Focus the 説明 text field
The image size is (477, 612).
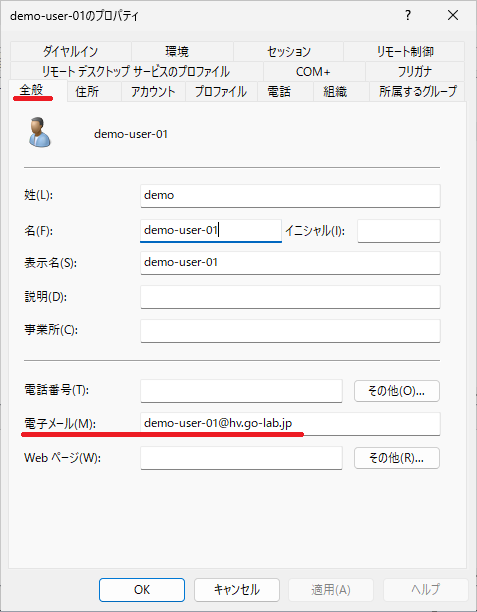pos(290,297)
